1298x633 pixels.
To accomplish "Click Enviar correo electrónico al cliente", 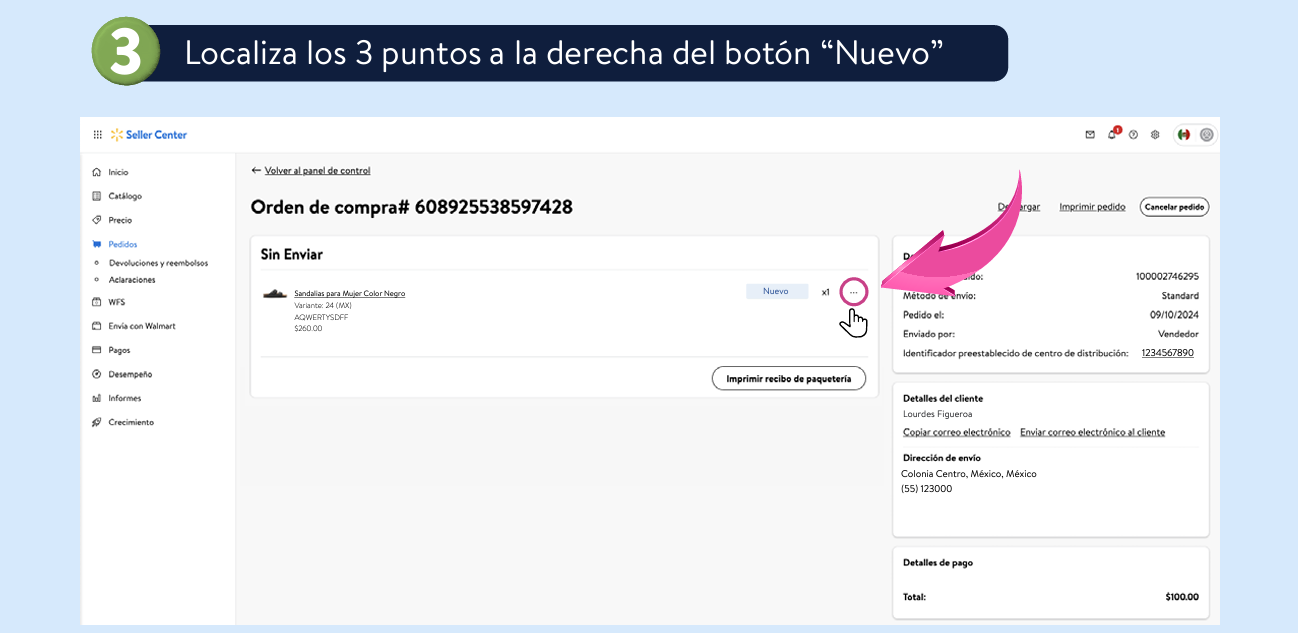I will pyautogui.click(x=1092, y=432).
